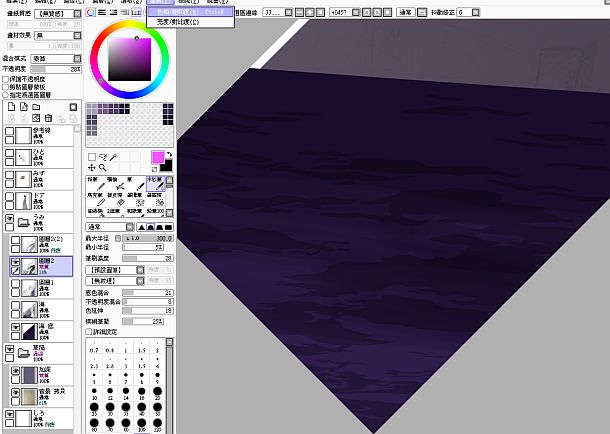Viewport: 610px width, 434px height.
Task: Click the brush tool tray scroll-down arrow
Action: pyautogui.click(x=169, y=213)
